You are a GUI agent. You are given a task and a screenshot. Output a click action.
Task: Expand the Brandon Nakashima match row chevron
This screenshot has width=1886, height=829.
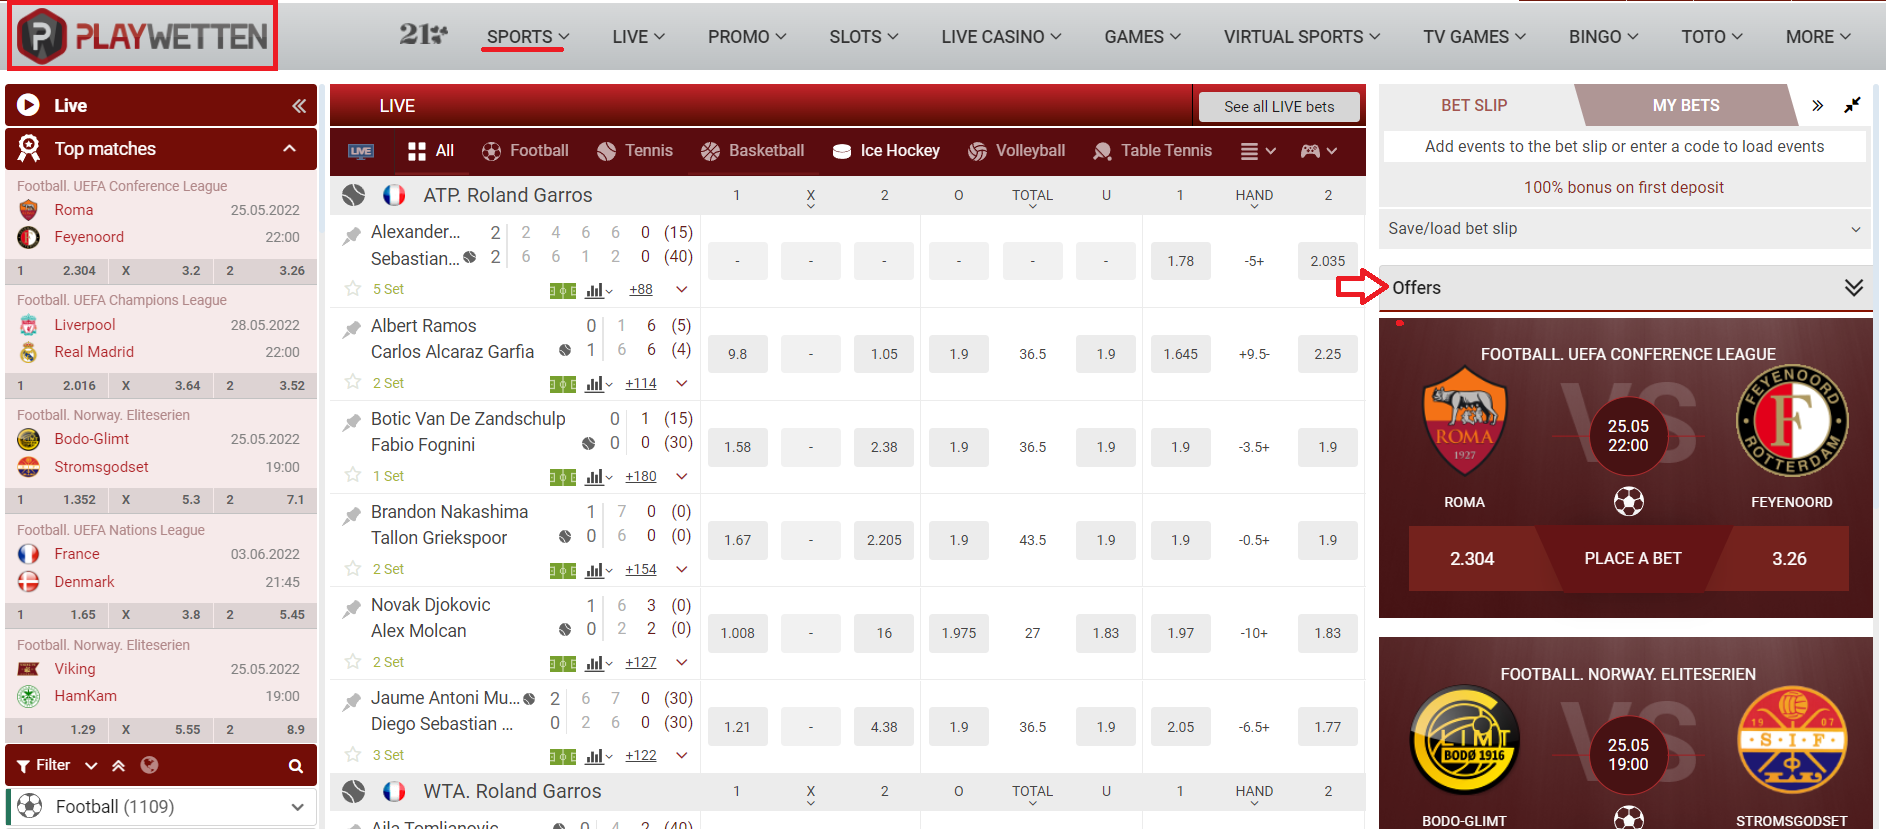(682, 569)
